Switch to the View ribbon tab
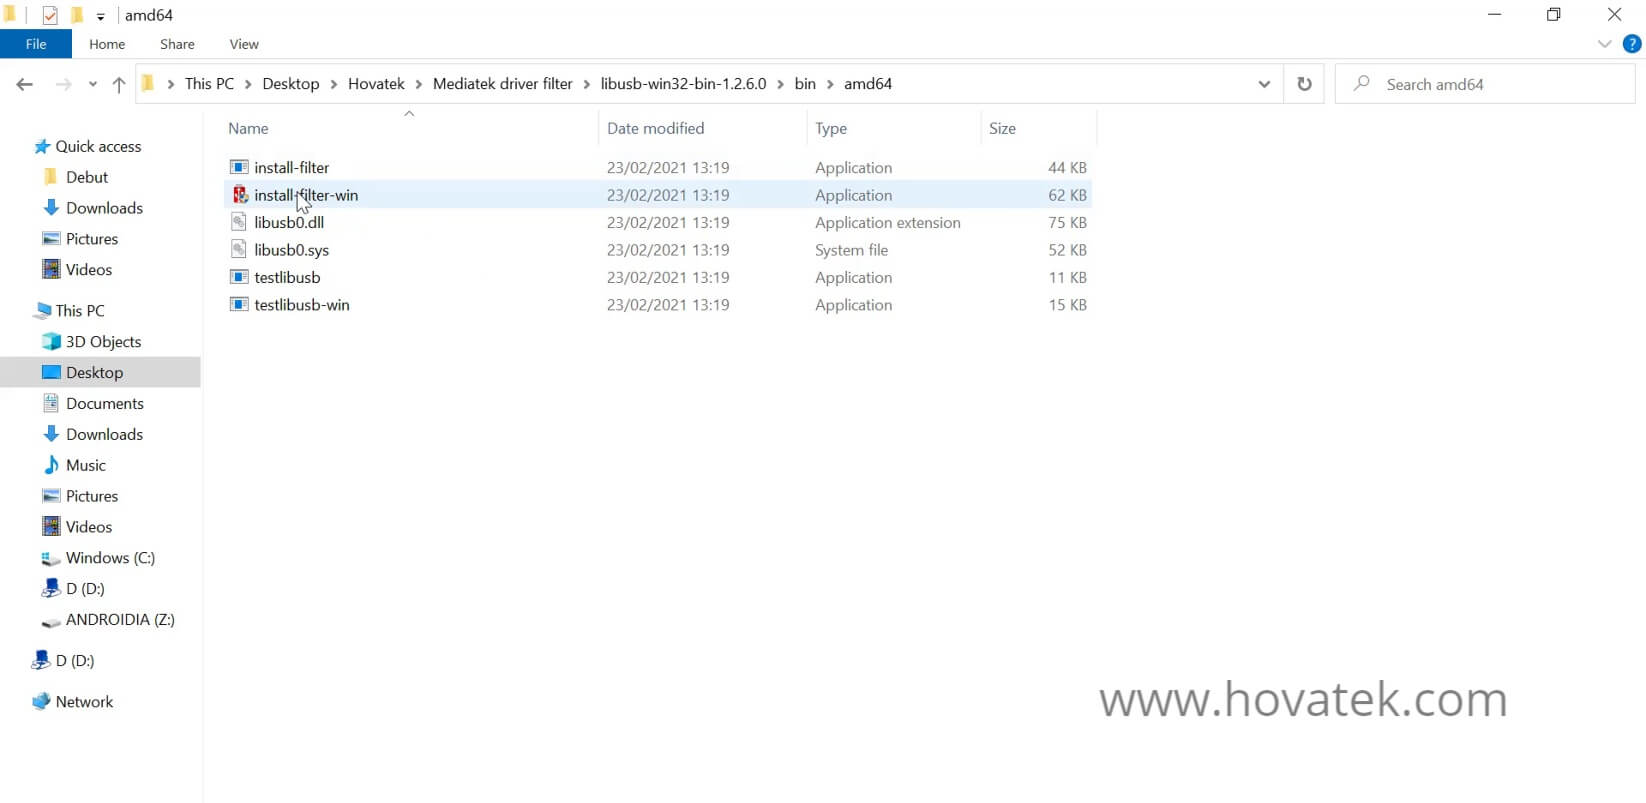 pos(244,44)
